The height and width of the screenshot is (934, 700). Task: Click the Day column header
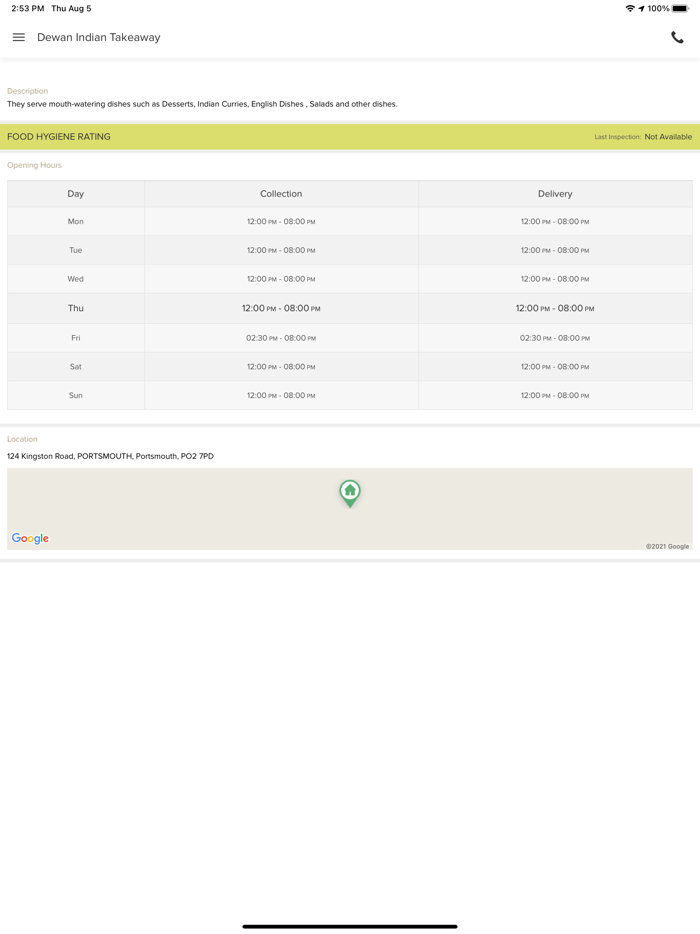[x=76, y=194]
